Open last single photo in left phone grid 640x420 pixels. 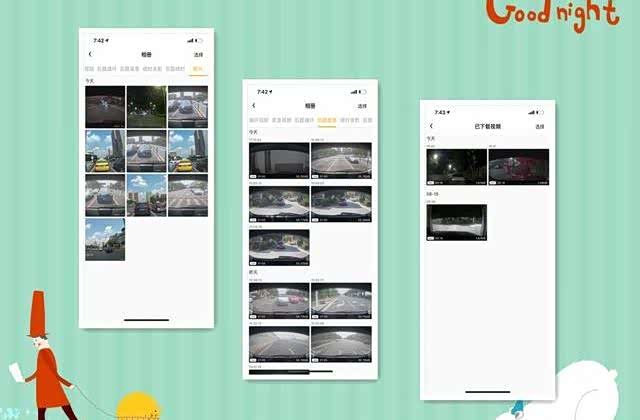[105, 240]
